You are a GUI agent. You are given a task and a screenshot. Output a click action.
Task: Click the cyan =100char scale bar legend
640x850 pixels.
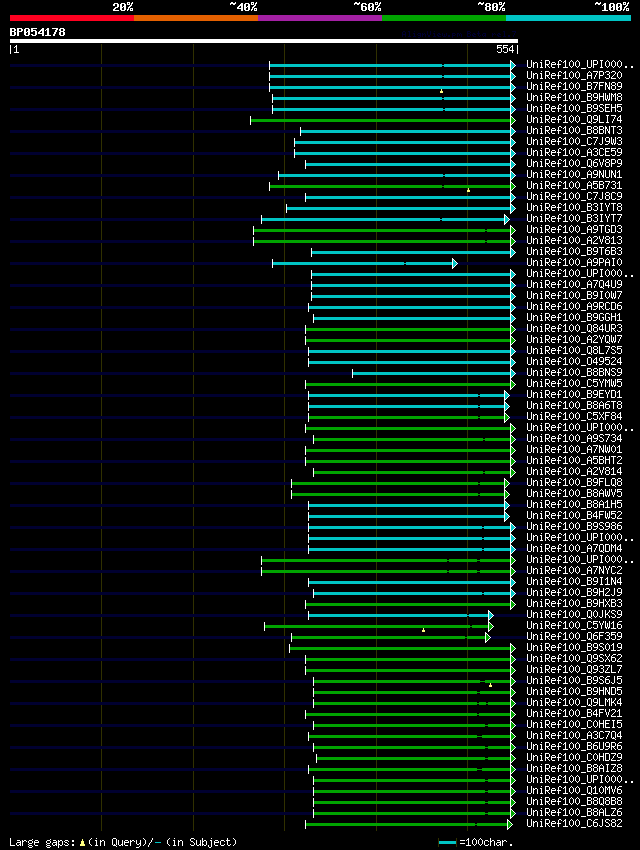click(x=448, y=842)
